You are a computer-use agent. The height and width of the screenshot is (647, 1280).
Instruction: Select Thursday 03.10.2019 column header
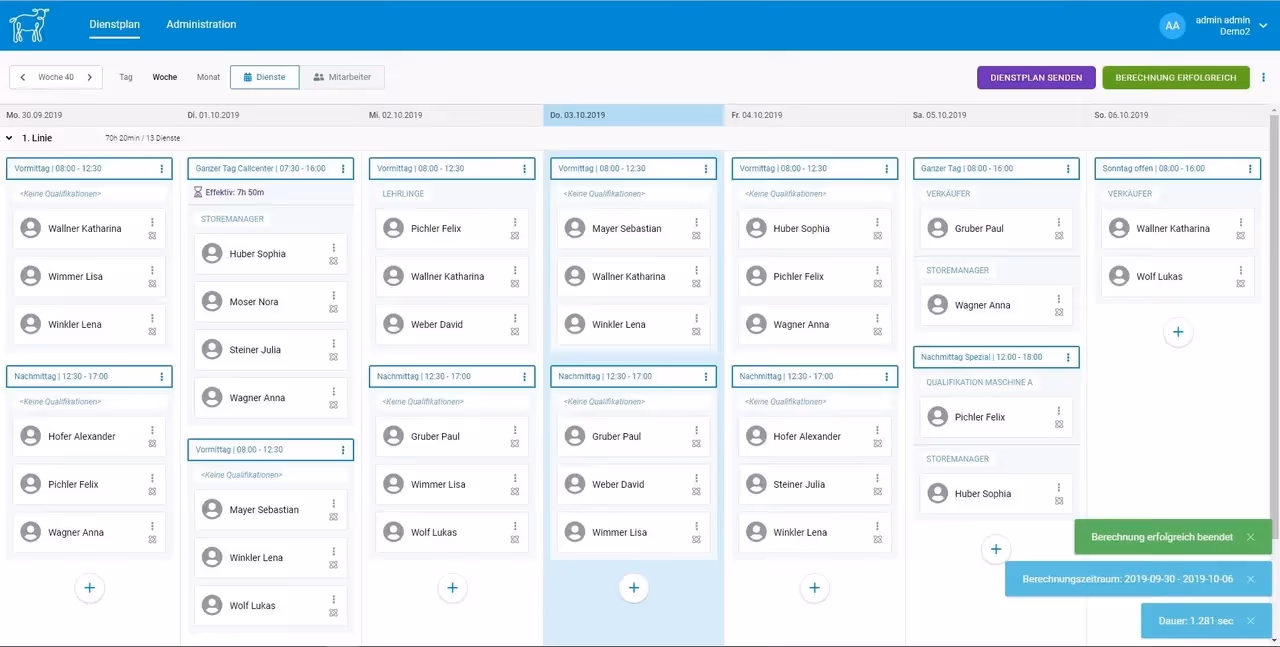(633, 115)
